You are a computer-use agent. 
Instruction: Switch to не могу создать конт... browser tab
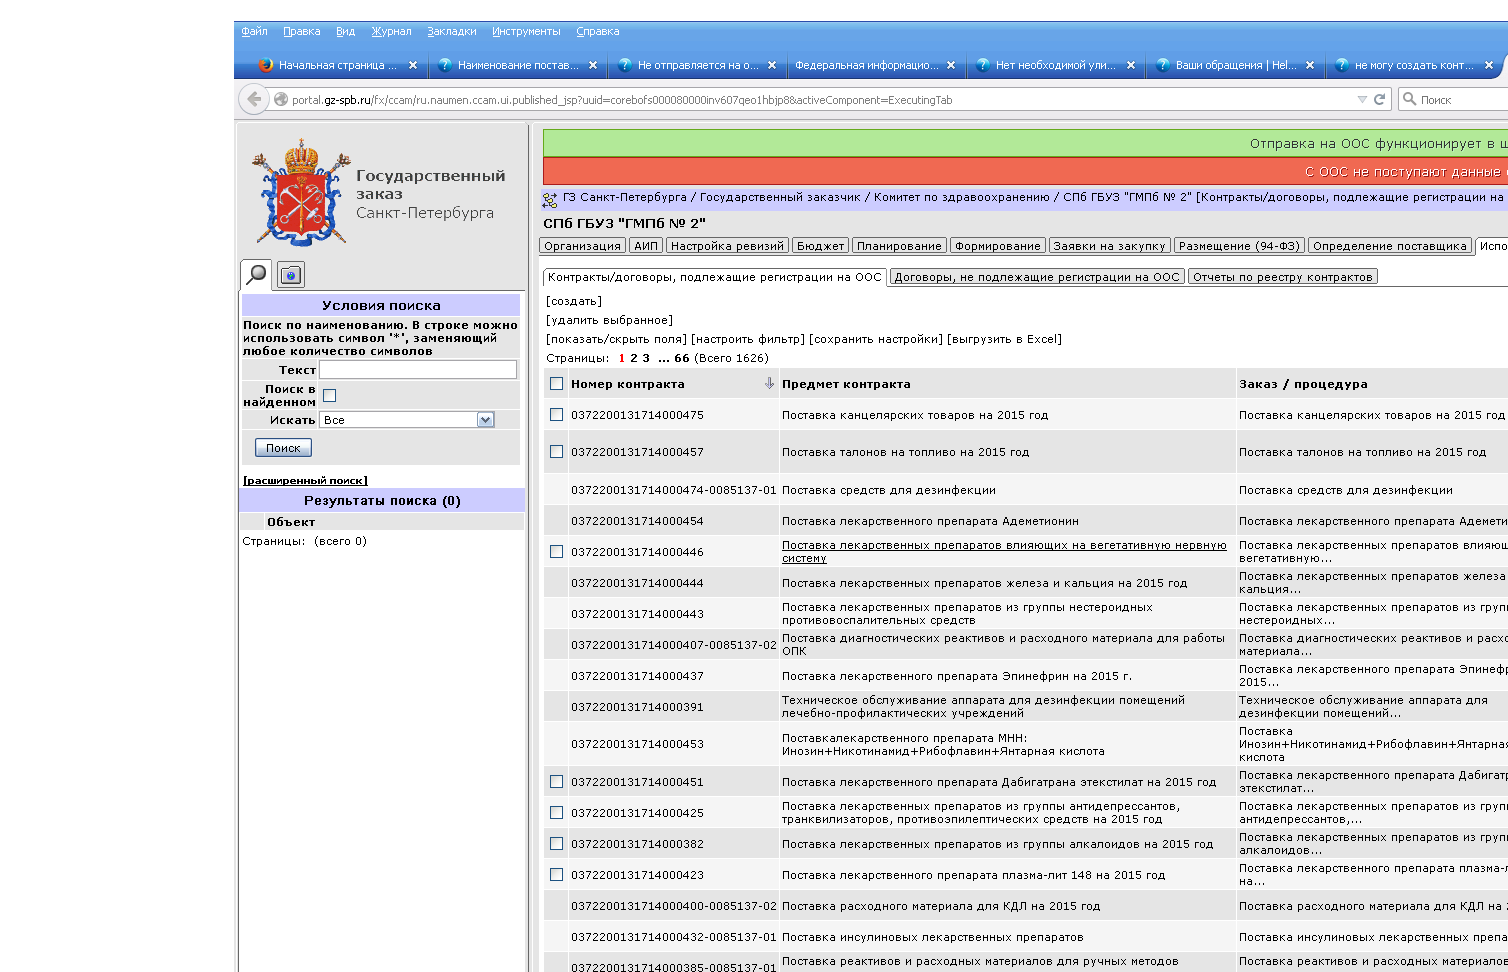coord(1414,65)
